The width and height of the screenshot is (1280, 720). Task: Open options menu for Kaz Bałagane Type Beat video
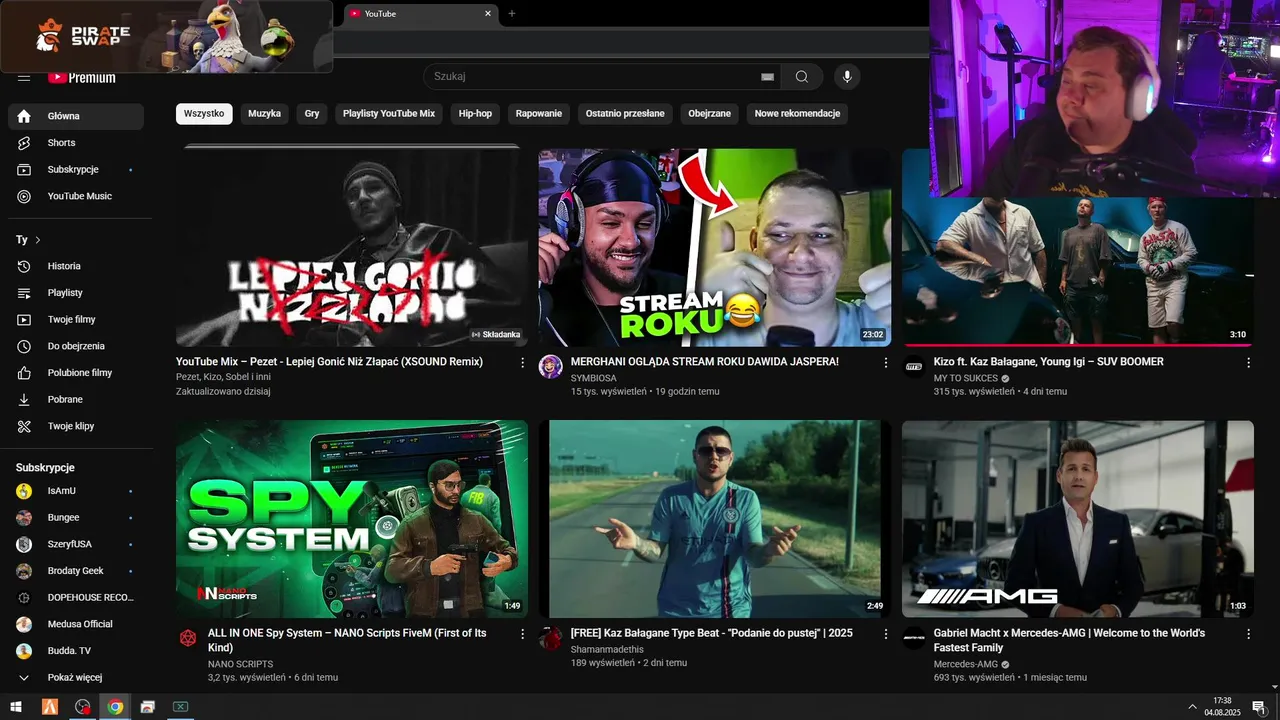coord(885,635)
